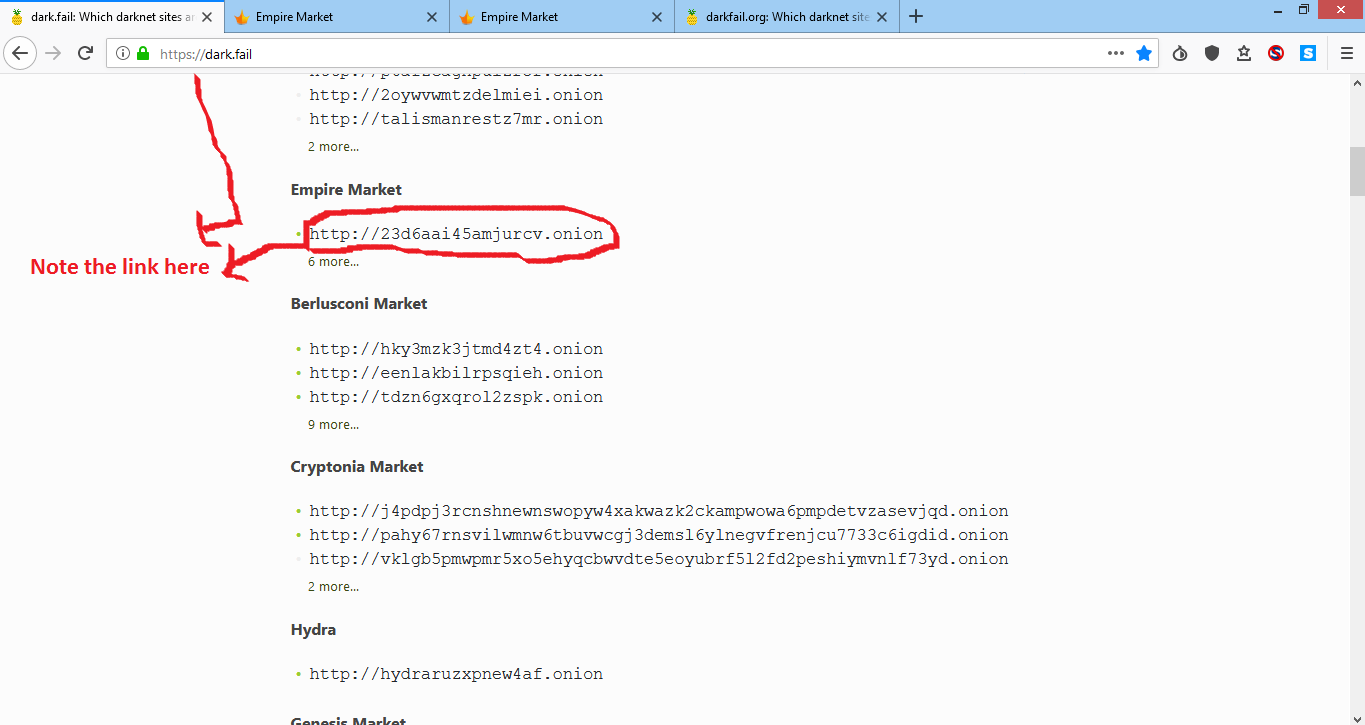Image resolution: width=1365 pixels, height=725 pixels.
Task: Click the Forward navigation arrow
Action: click(53, 54)
